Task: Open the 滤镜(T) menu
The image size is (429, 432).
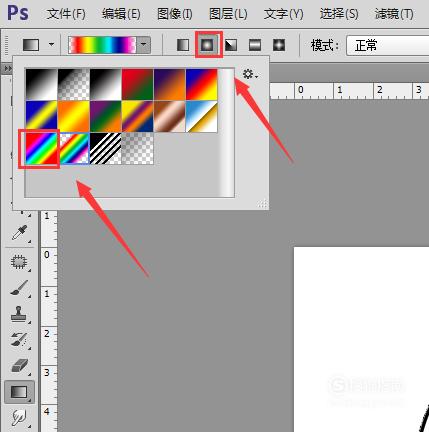Action: 394,14
